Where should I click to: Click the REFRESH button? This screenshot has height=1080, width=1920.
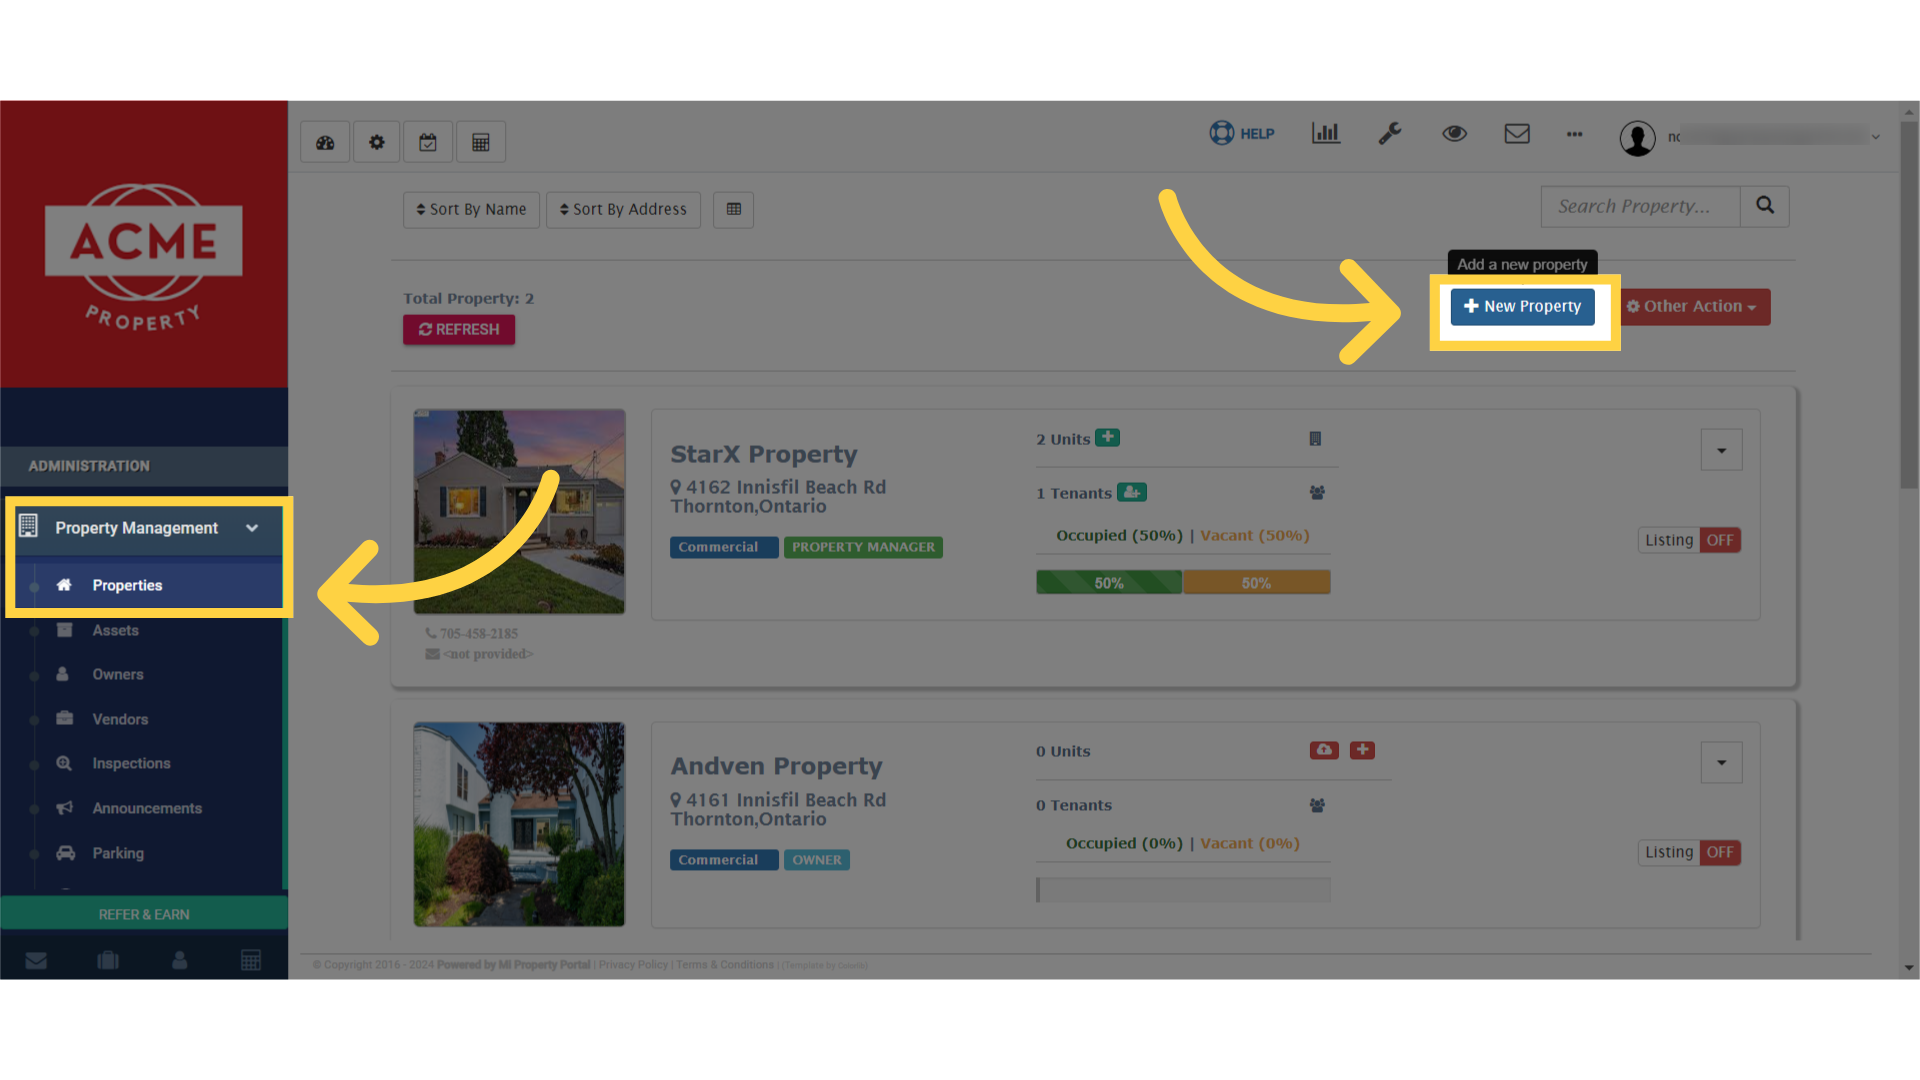pyautogui.click(x=458, y=329)
